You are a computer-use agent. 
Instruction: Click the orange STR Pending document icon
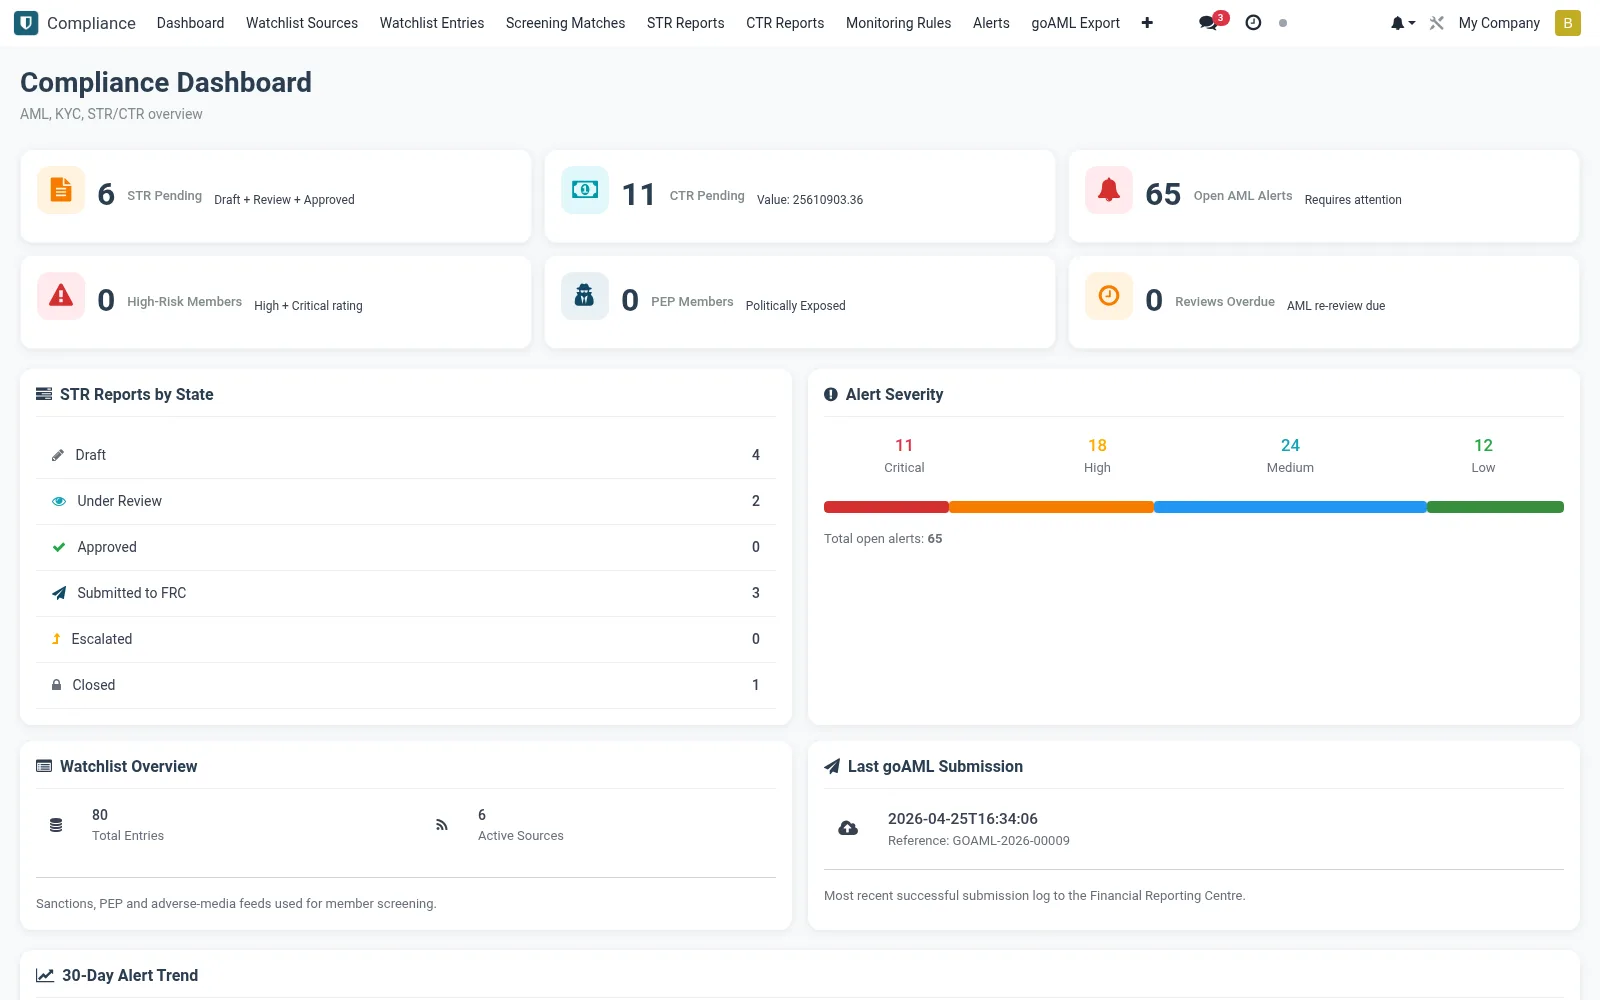pyautogui.click(x=61, y=190)
